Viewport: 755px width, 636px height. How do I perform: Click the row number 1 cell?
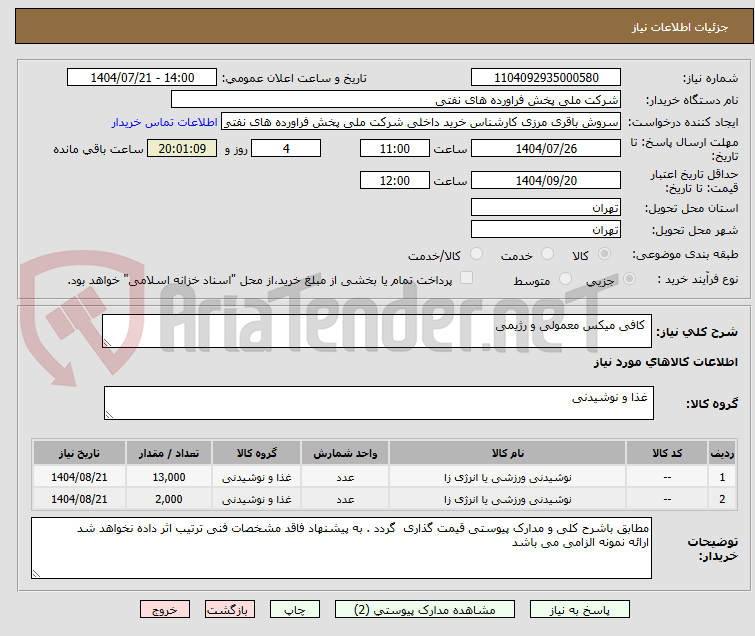click(x=722, y=477)
